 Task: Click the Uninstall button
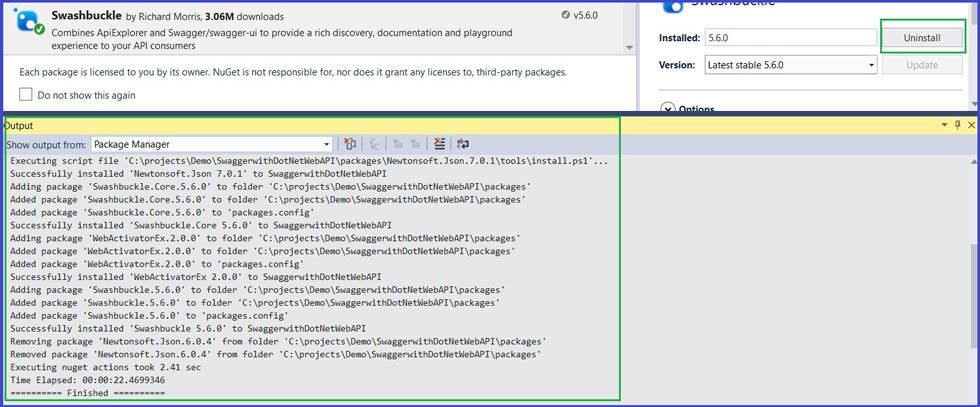[921, 37]
